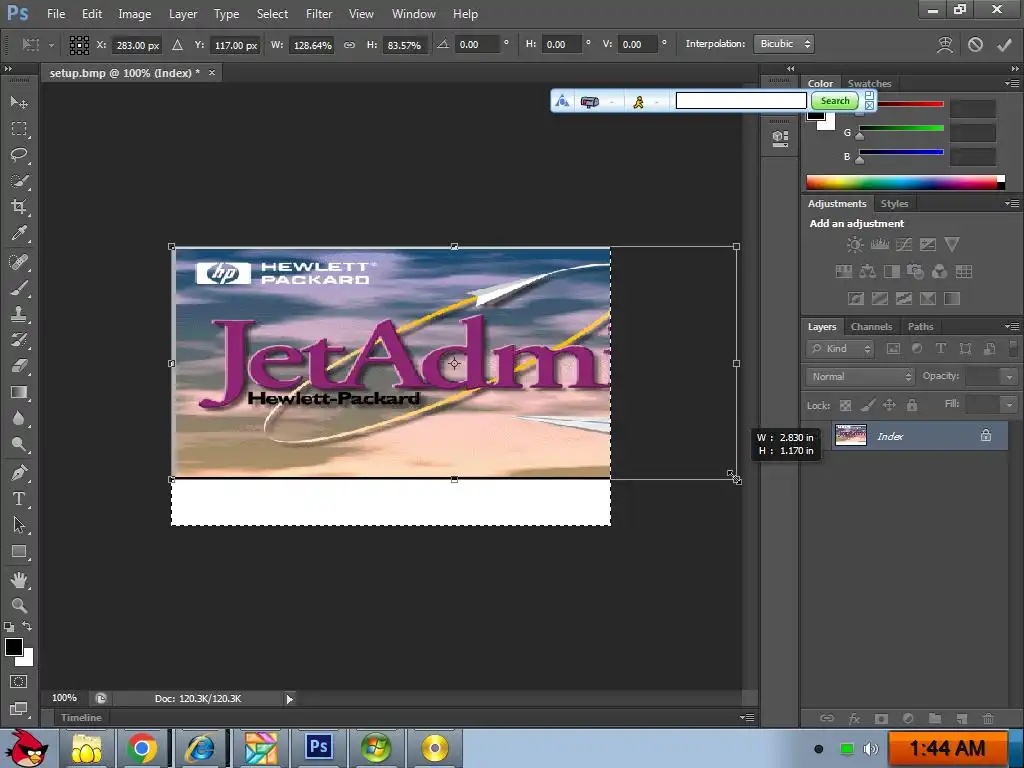
Task: Select the History Brush tool
Action: (x=19, y=340)
